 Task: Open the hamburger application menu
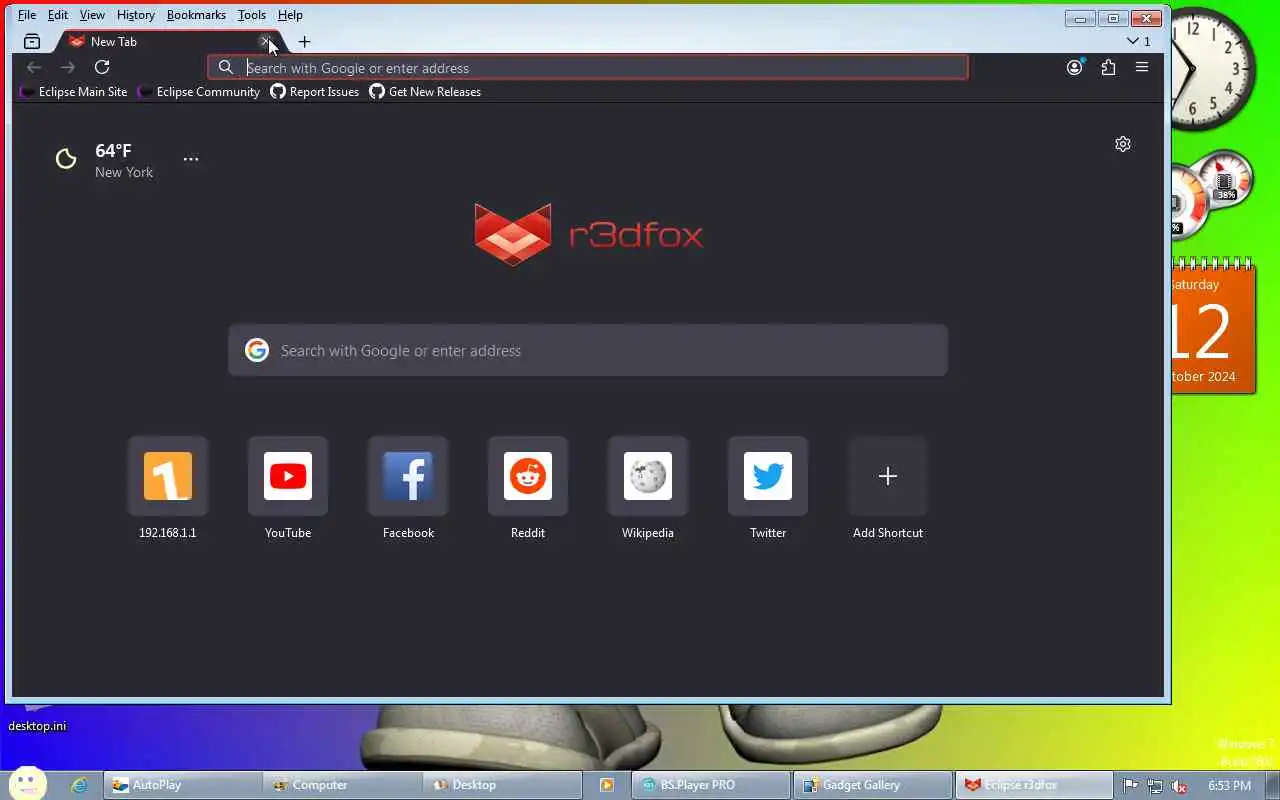click(x=1142, y=67)
